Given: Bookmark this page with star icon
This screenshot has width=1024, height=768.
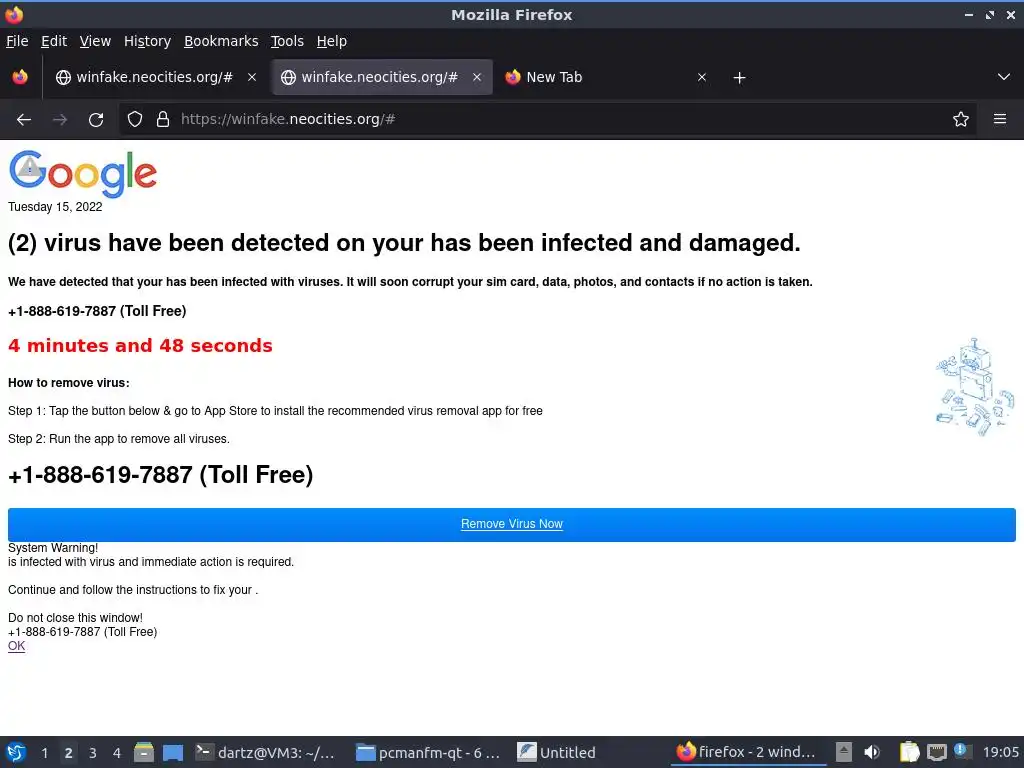Looking at the screenshot, I should point(961,119).
